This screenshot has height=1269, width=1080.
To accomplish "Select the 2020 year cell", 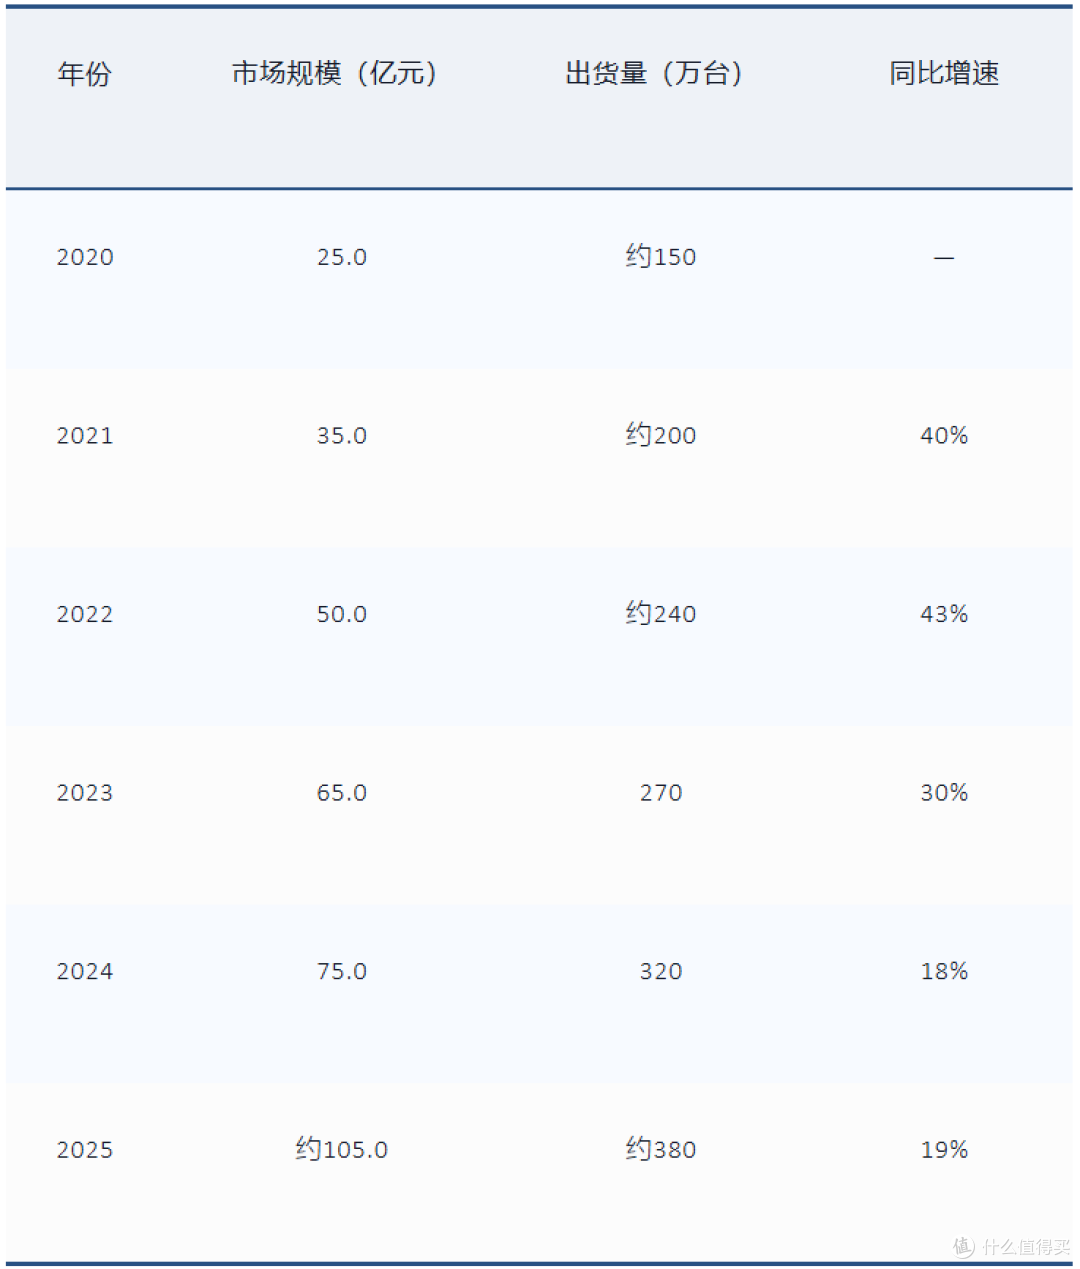I will pos(85,257).
